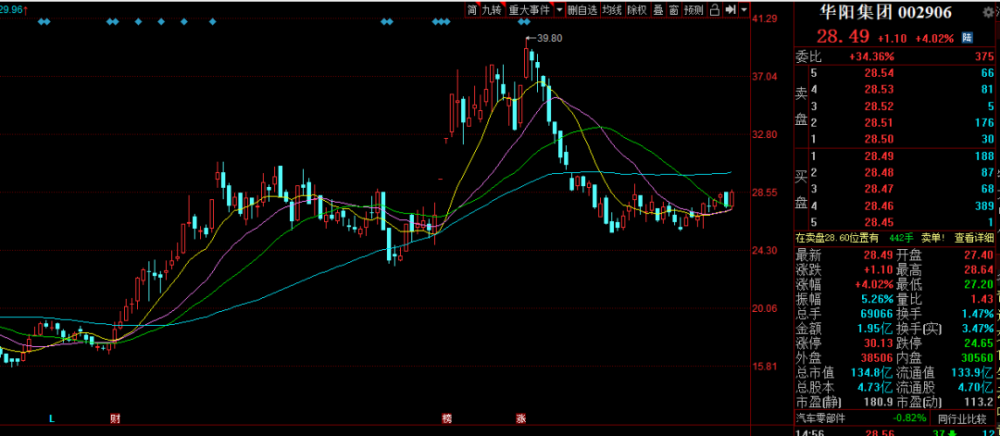Click the 内盘 value 30560
Screen dimensions: 1000x436
coord(977,358)
